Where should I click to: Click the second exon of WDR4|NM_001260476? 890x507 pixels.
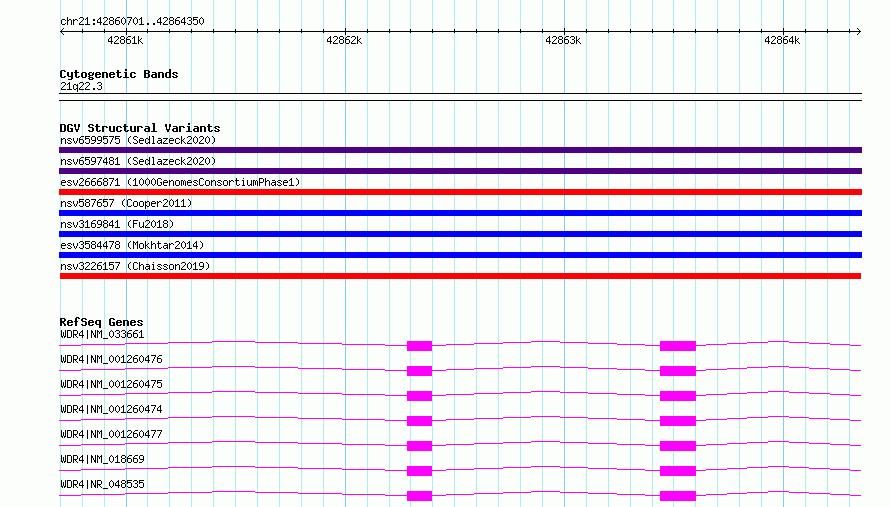[x=678, y=371]
